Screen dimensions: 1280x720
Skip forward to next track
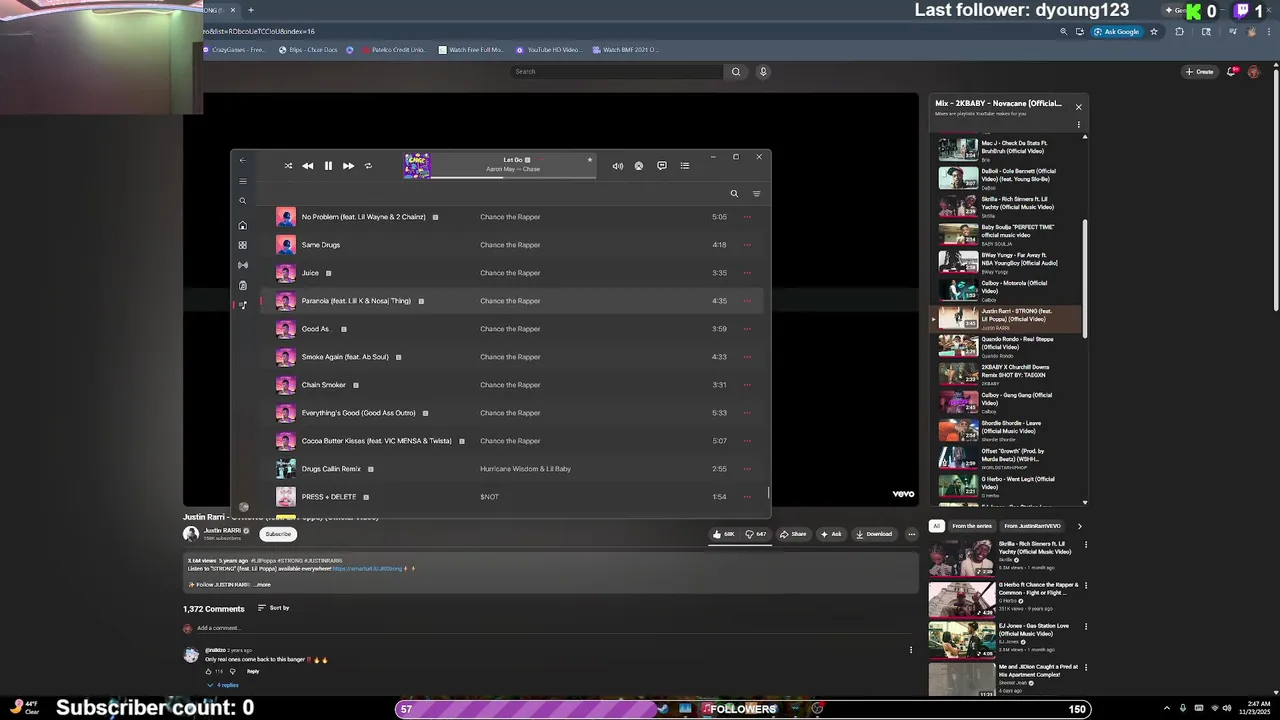tap(348, 166)
